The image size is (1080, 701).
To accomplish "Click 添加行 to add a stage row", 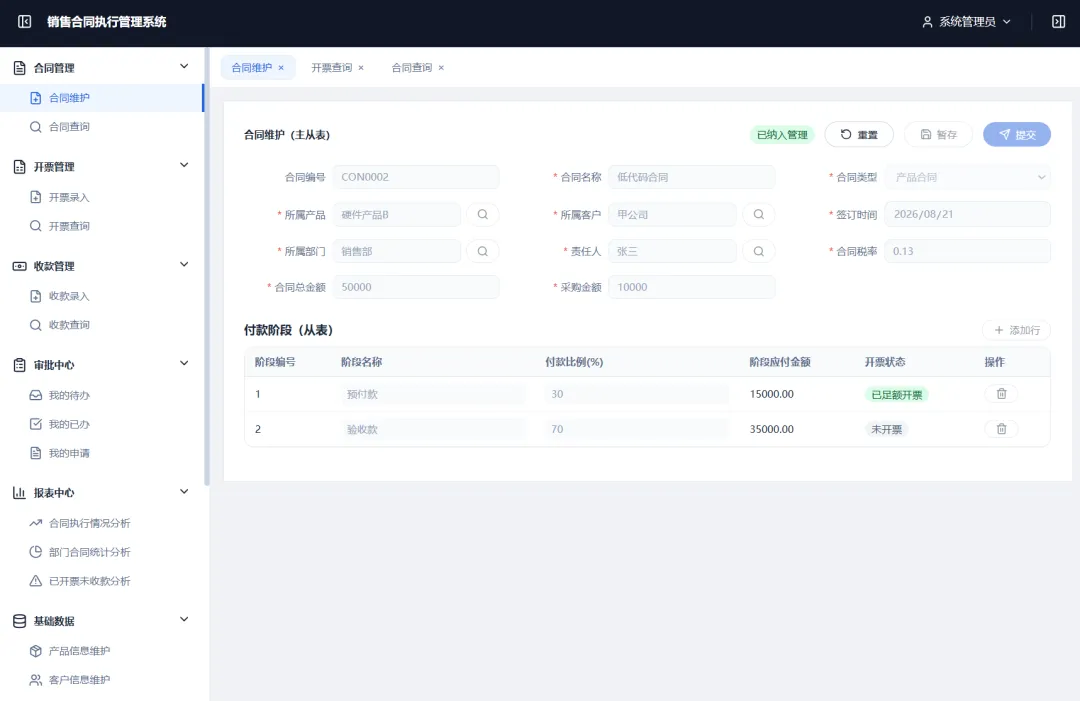I will pyautogui.click(x=1017, y=331).
